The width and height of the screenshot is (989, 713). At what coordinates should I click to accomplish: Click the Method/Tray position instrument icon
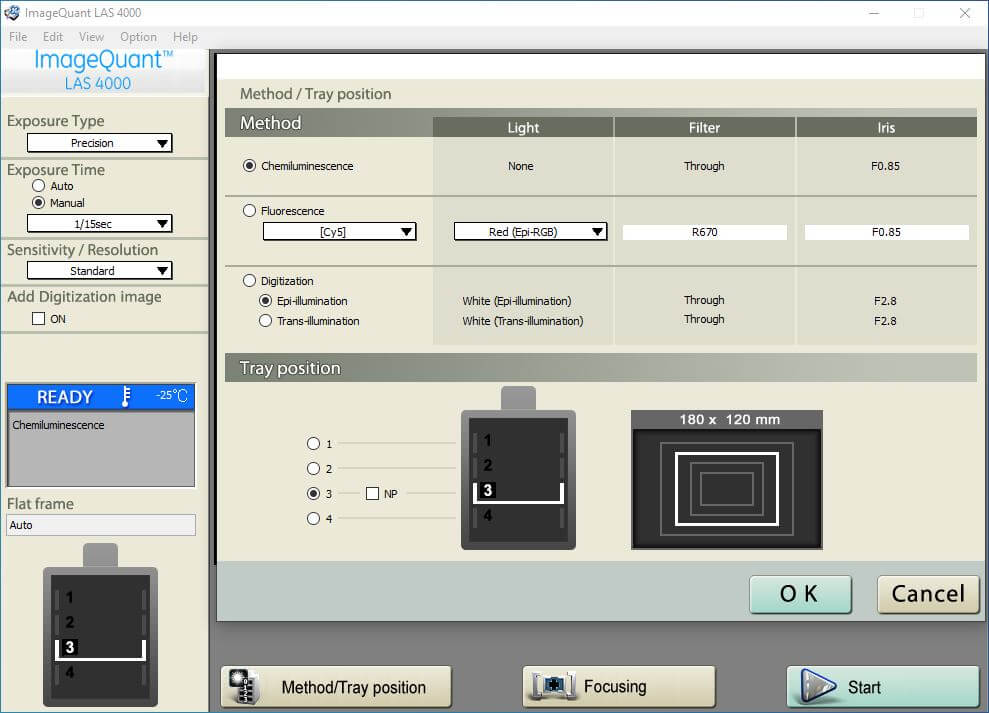243,686
